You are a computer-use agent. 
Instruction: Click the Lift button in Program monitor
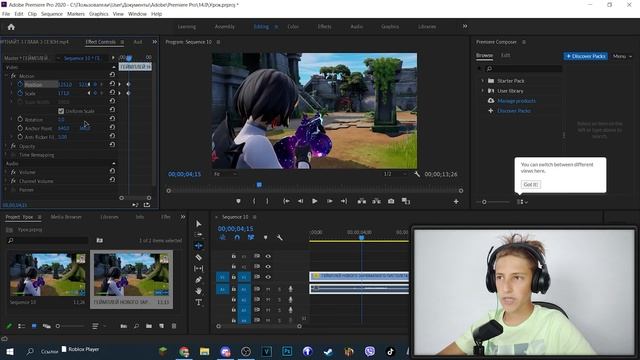pyautogui.click(x=362, y=201)
